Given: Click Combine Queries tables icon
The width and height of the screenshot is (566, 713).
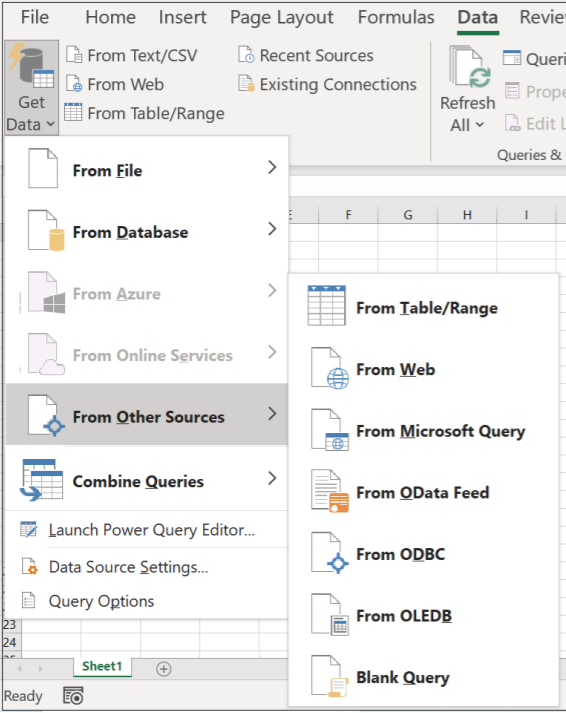Looking at the screenshot, I should click(x=41, y=480).
